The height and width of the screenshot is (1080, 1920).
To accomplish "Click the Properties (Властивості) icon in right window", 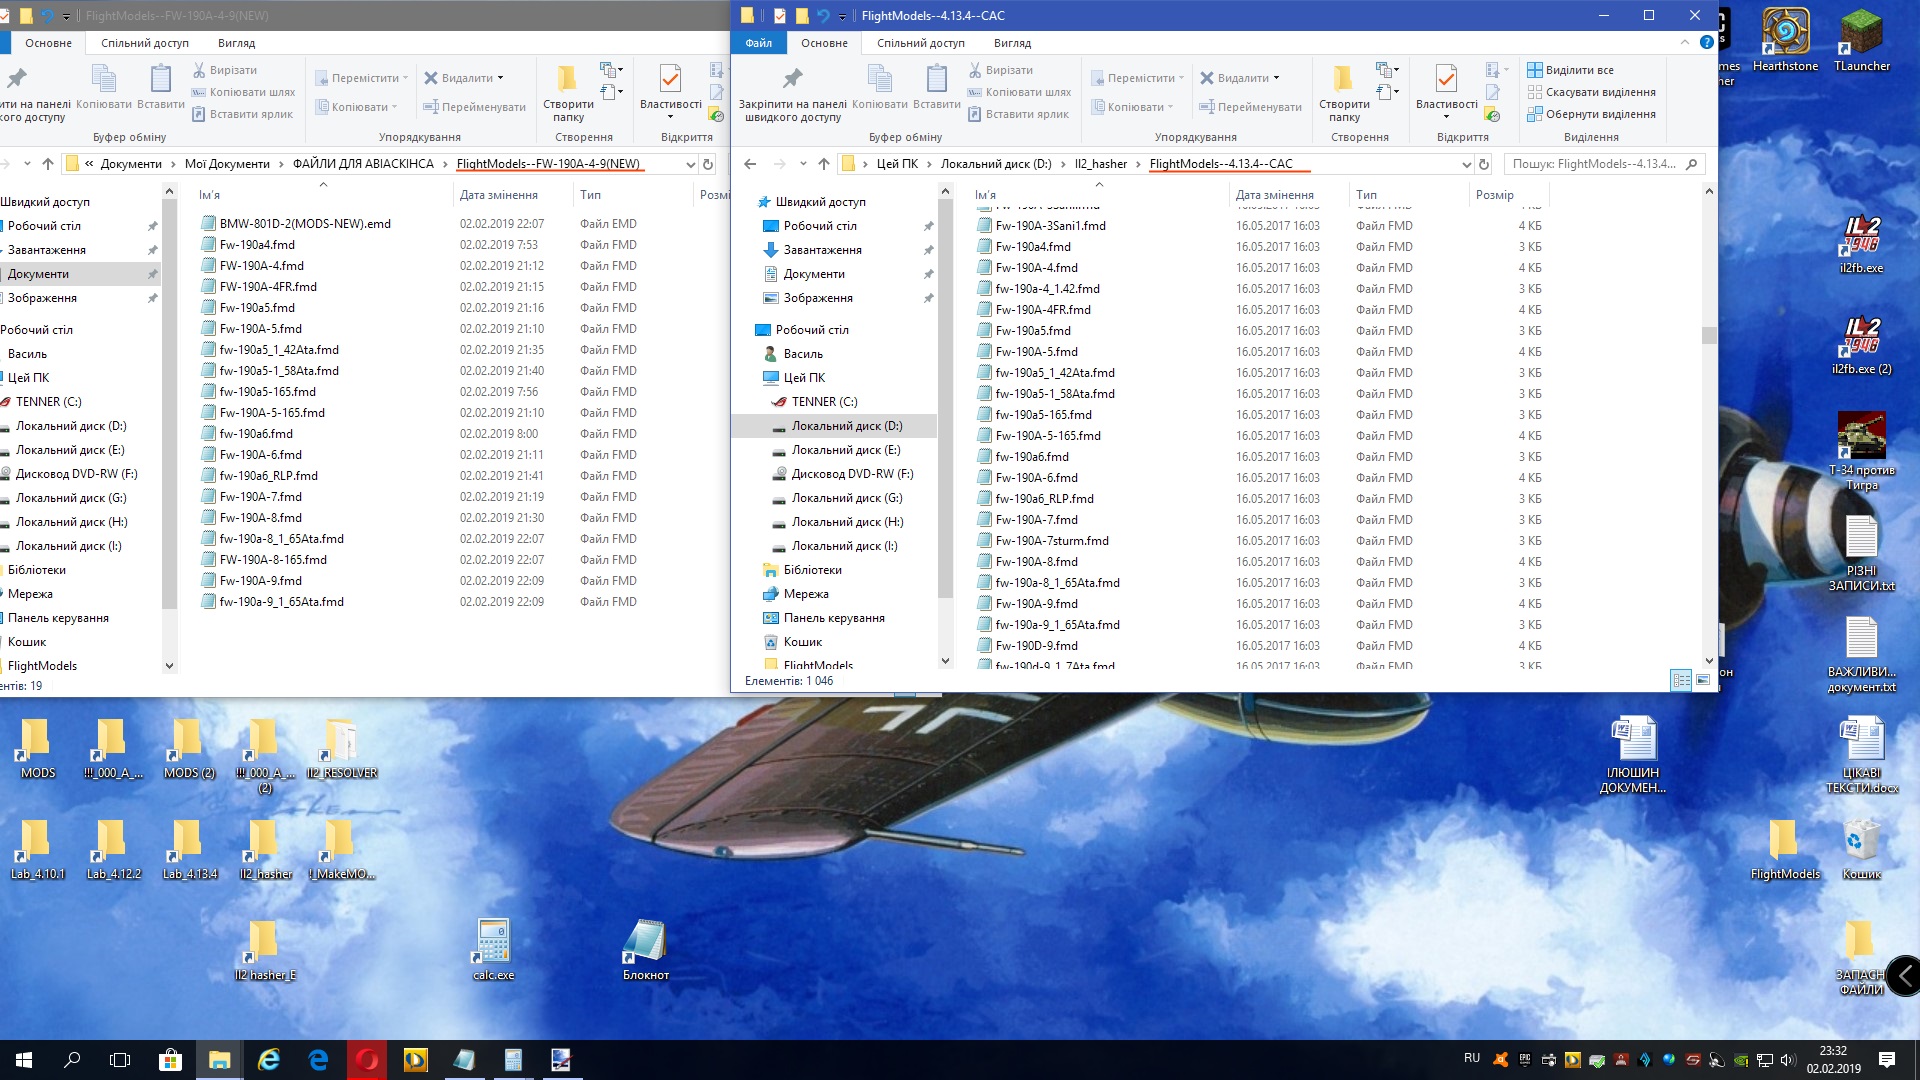I will pos(1446,80).
